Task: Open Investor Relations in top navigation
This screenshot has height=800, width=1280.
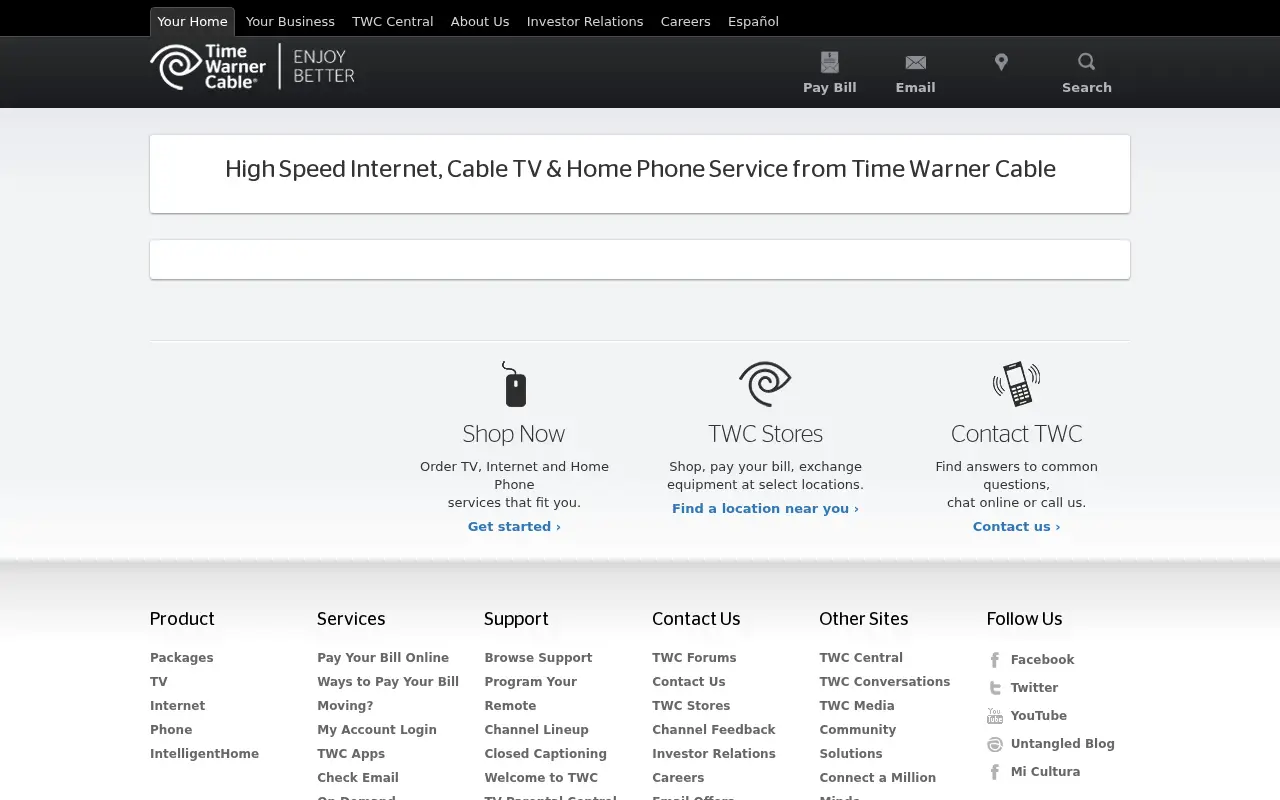Action: (585, 21)
